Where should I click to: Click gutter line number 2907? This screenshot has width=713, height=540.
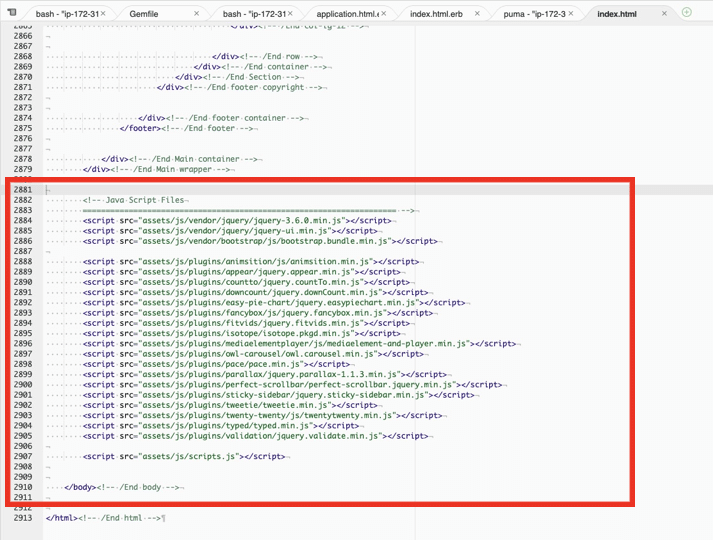[x=23, y=456]
